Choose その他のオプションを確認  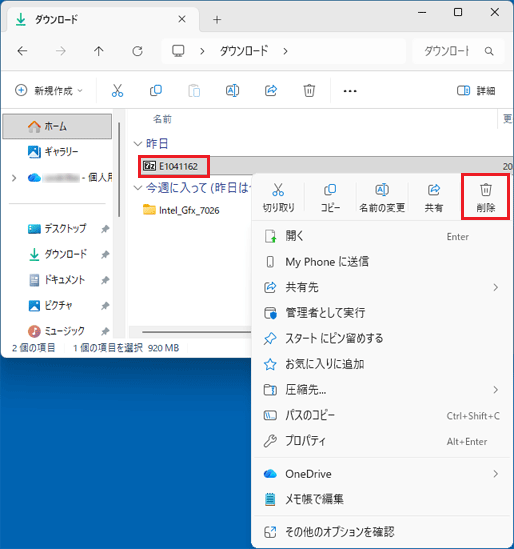382,532
